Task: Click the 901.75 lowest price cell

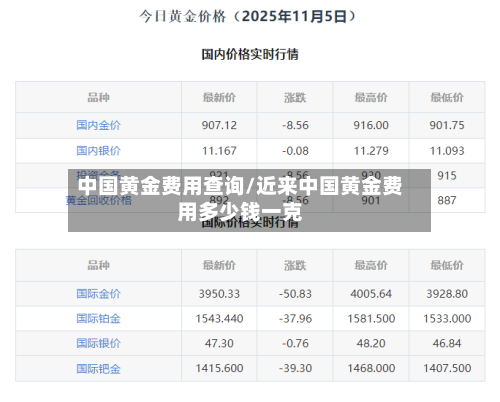Action: [447, 125]
